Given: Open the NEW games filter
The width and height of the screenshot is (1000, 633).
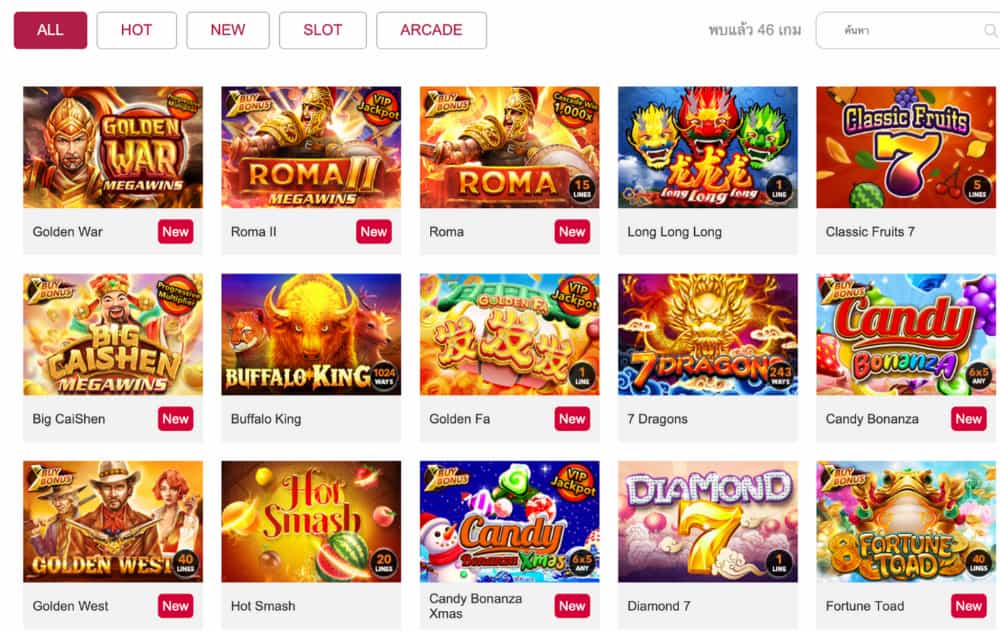Looking at the screenshot, I should [228, 30].
